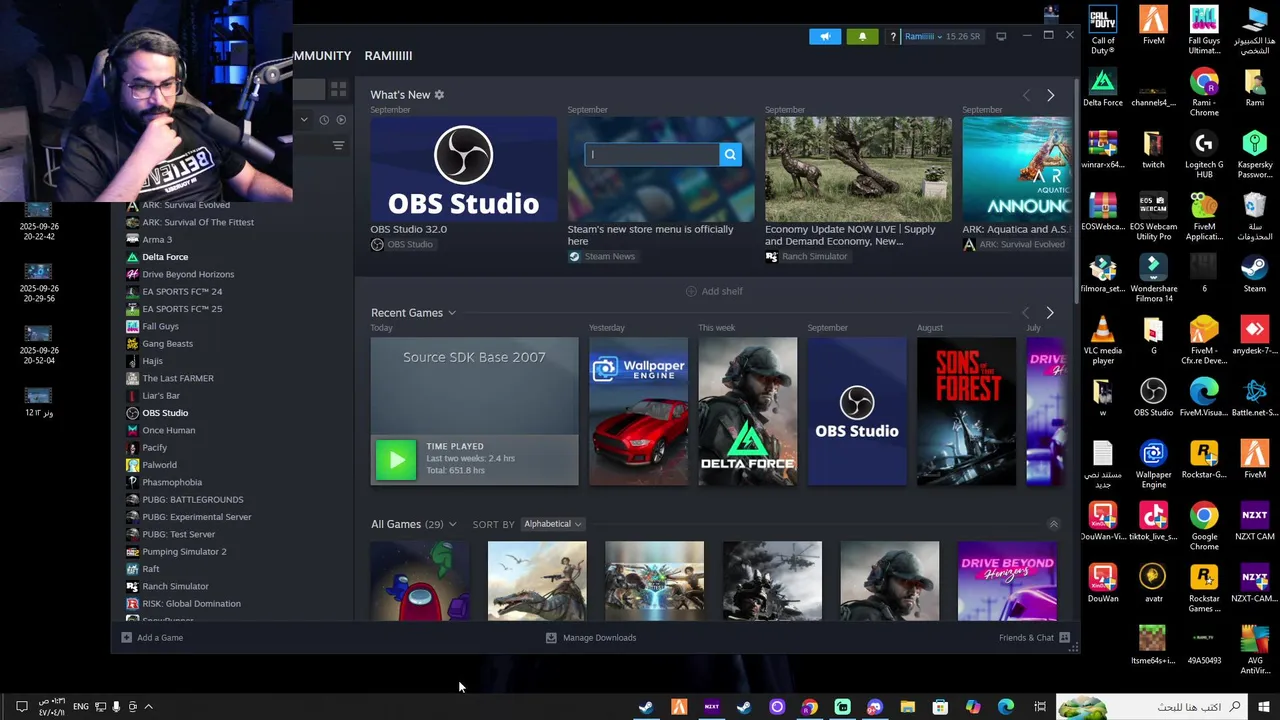Viewport: 1280px width, 720px height.
Task: Select Fall Guys in library list
Action: point(160,326)
